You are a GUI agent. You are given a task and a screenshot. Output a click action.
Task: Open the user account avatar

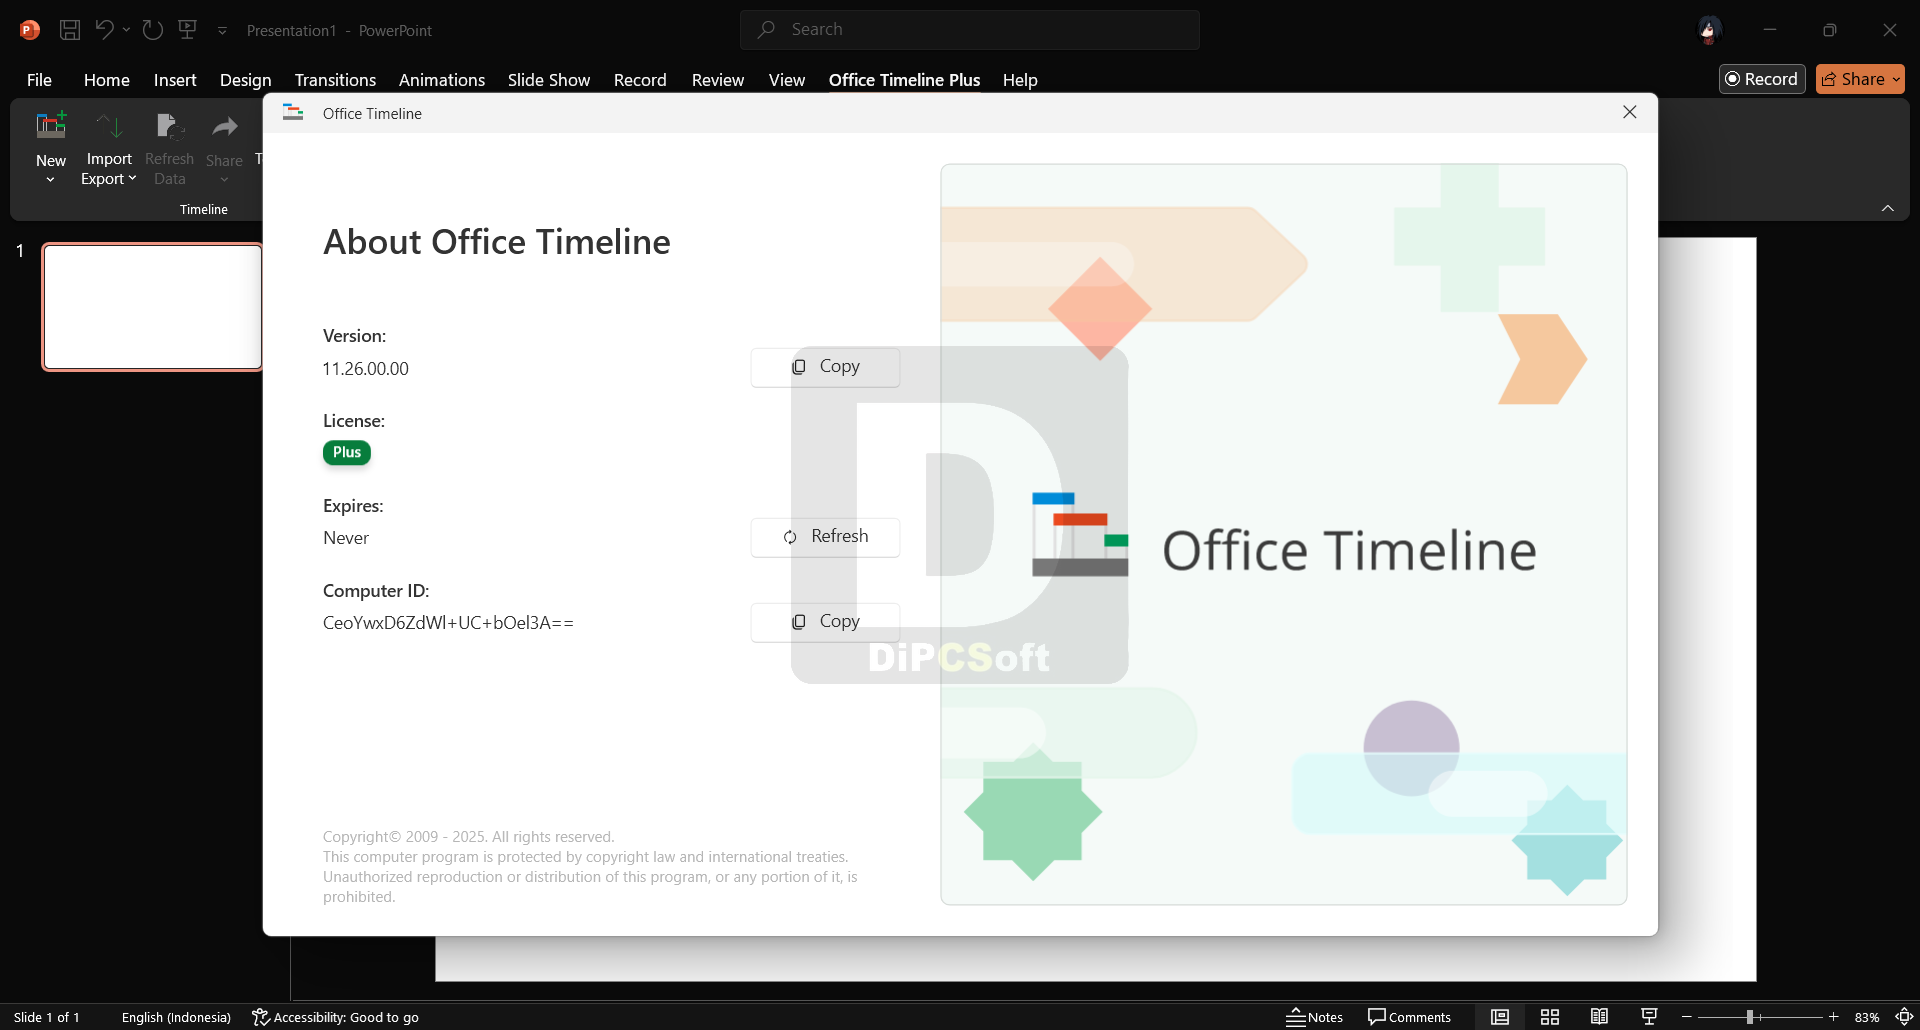pos(1708,30)
